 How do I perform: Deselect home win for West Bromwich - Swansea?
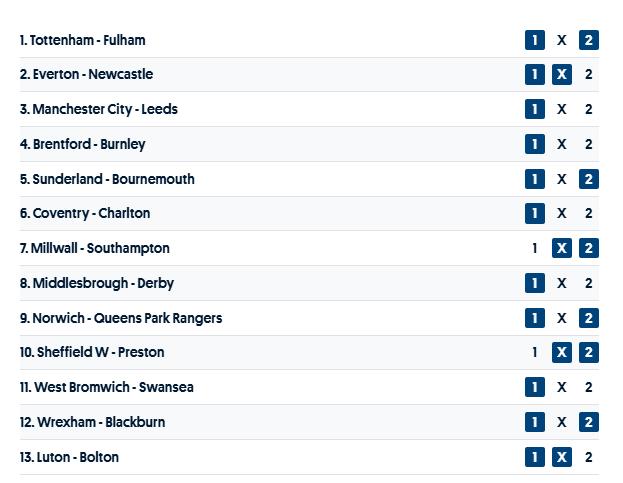(535, 387)
